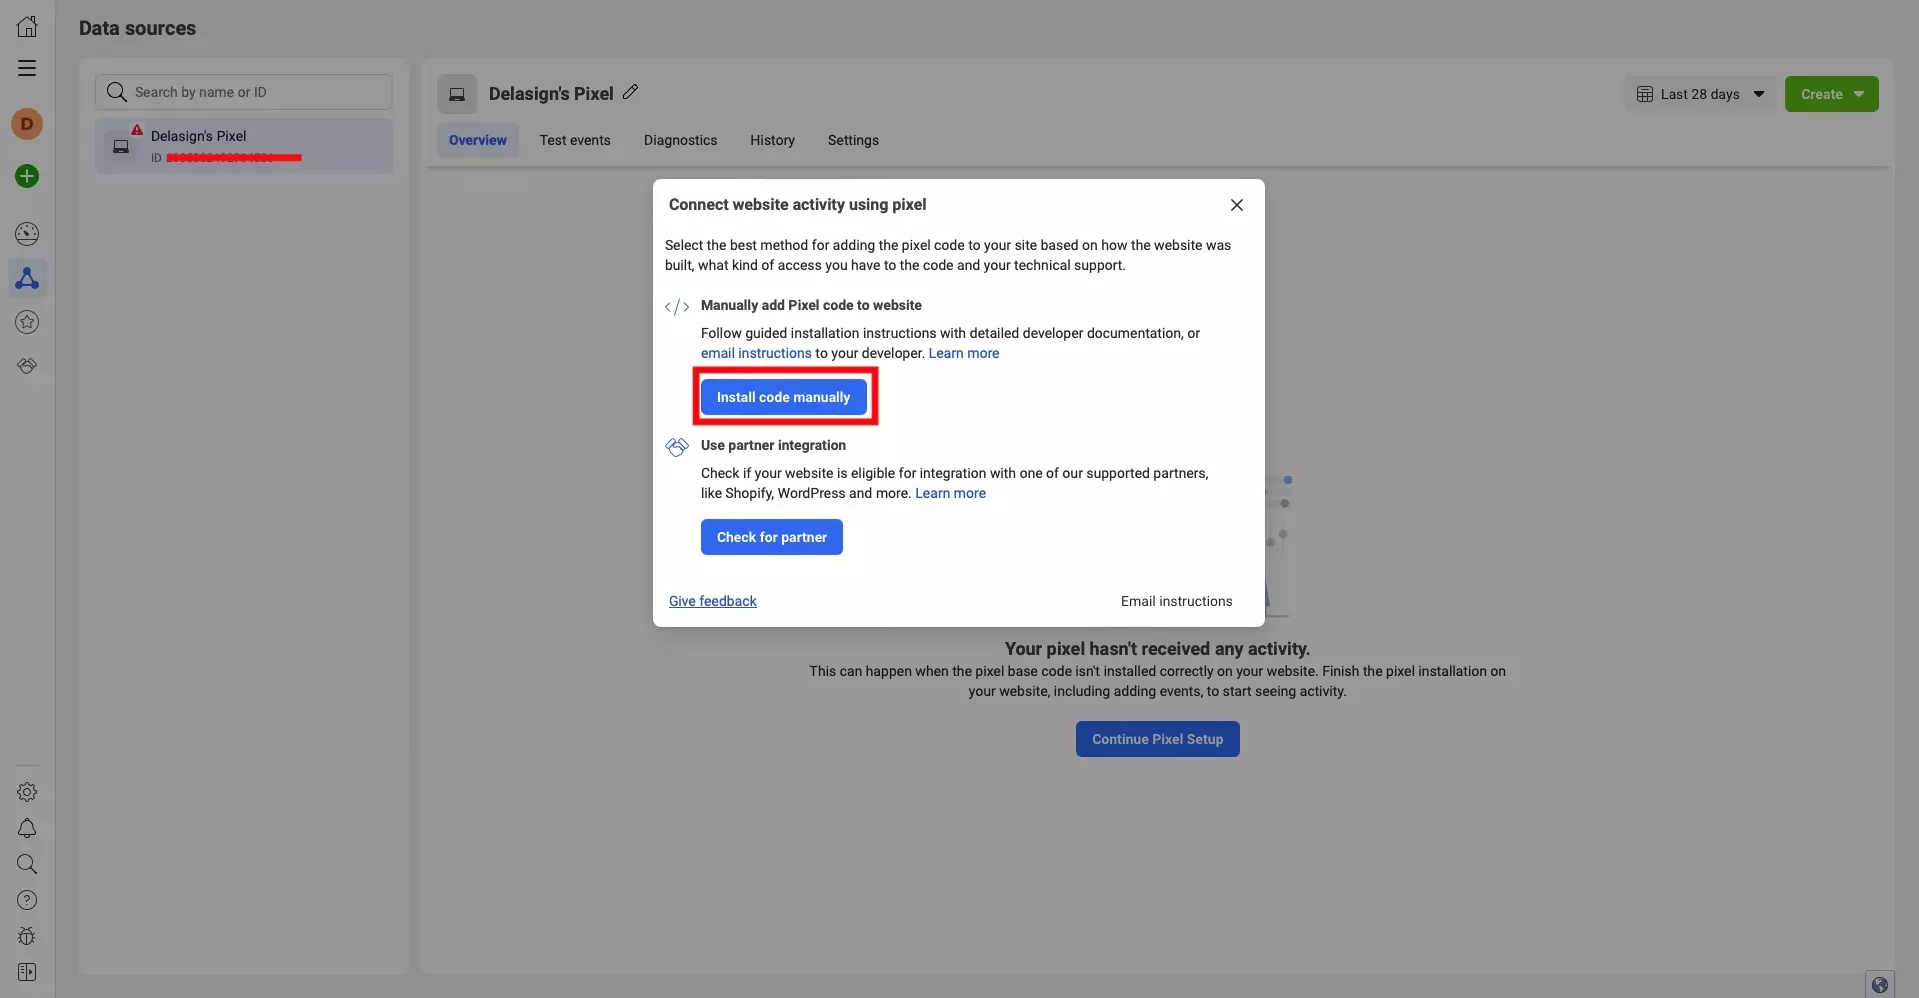Close the Connect website activity dialog
1919x998 pixels.
click(1236, 205)
